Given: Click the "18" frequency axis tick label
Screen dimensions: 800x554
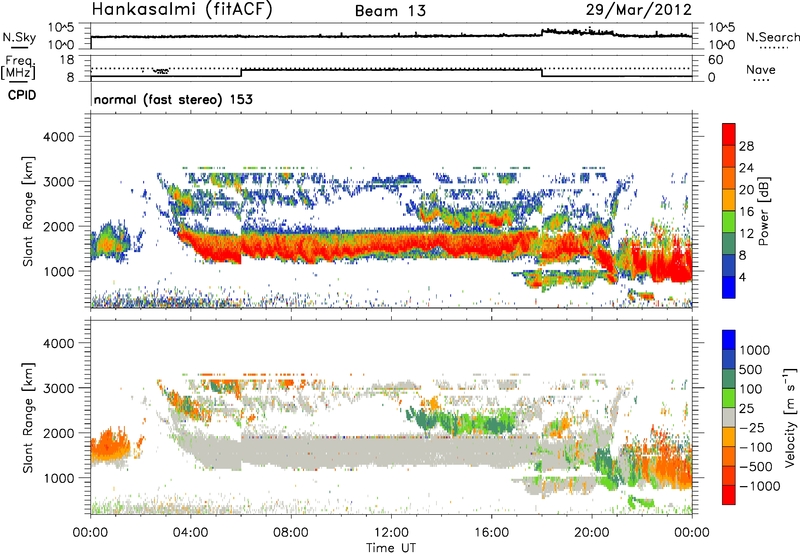Looking at the screenshot, I should click(66, 60).
